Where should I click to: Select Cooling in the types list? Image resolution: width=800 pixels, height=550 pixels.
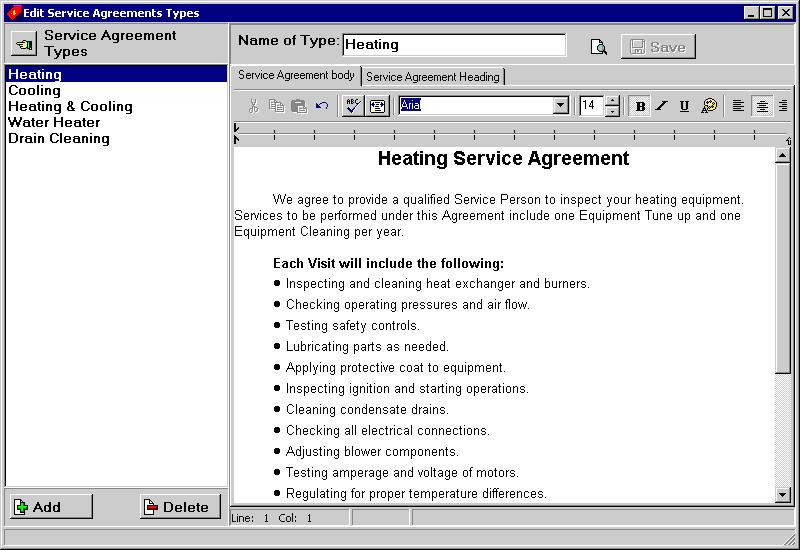[x=116, y=90]
